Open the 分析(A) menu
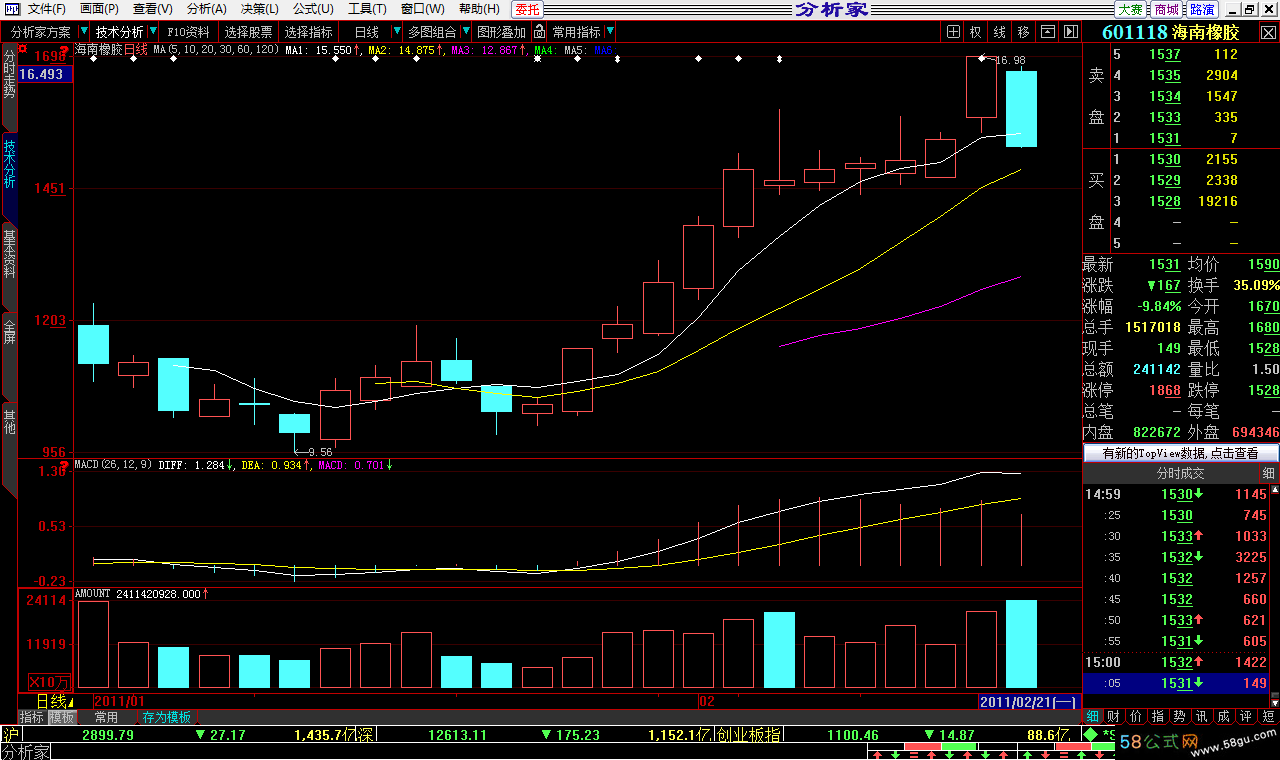Image resolution: width=1280 pixels, height=760 pixels. pyautogui.click(x=206, y=9)
